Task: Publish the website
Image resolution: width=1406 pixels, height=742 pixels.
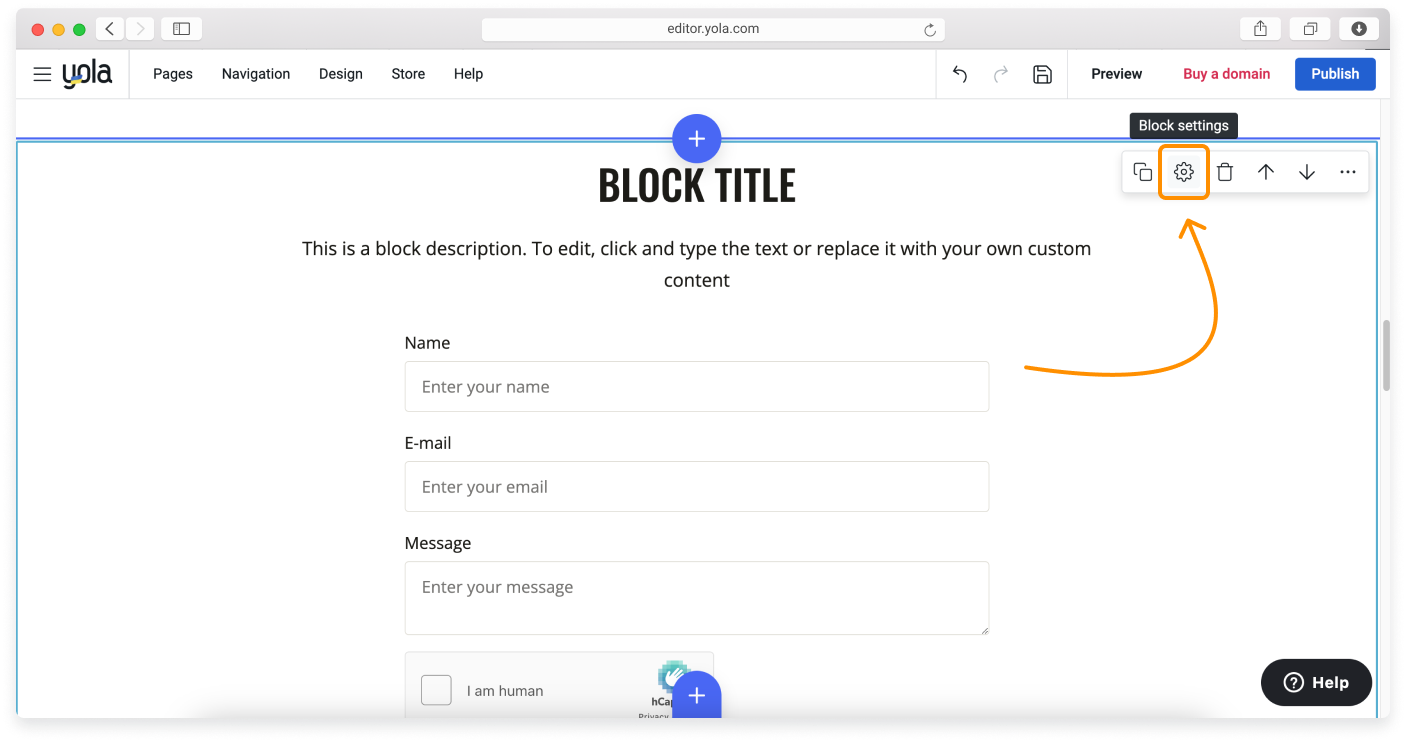Action: click(x=1334, y=73)
